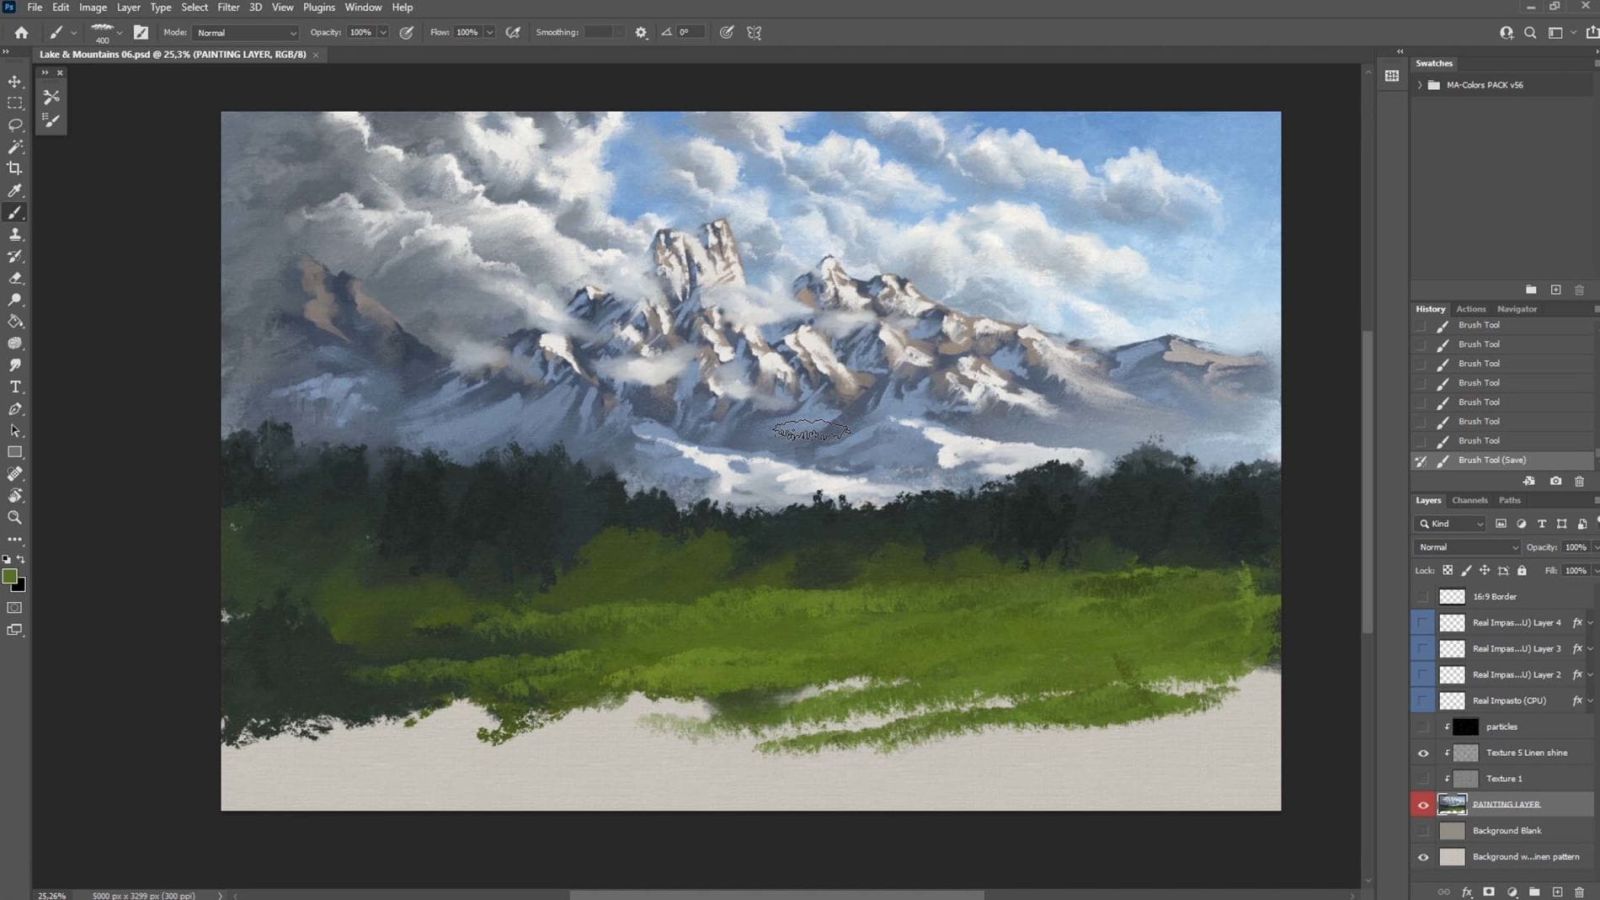This screenshot has width=1600, height=900.
Task: Expand the MA-Colors PACK v56 swatch group
Action: [x=1419, y=85]
